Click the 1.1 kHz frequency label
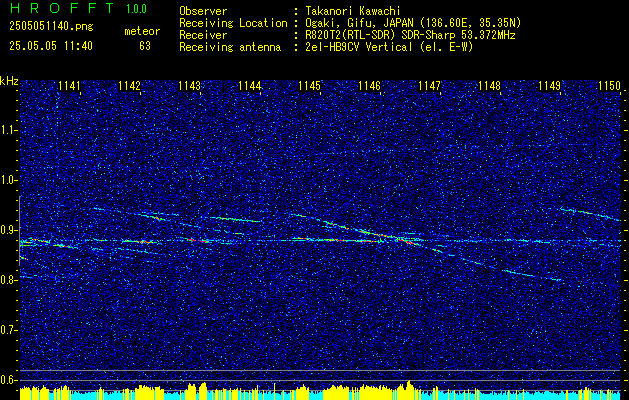This screenshot has width=629, height=400. (x=8, y=130)
